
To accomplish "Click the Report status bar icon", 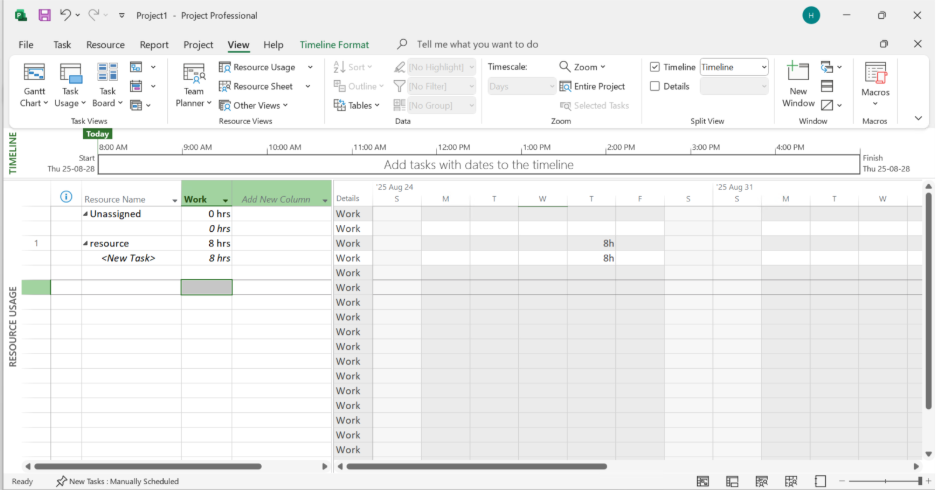I will tap(820, 481).
